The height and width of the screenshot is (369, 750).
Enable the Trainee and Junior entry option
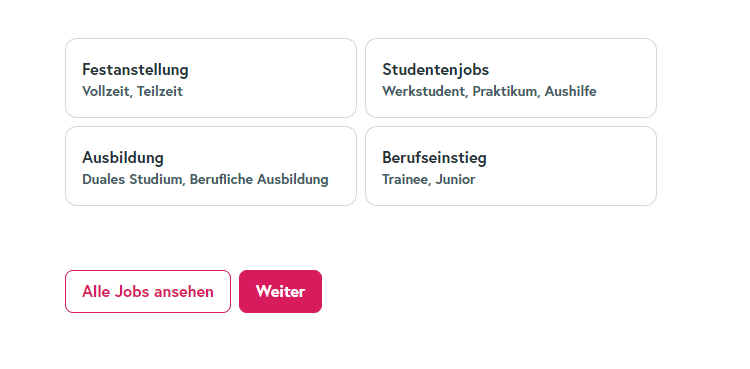pos(511,166)
